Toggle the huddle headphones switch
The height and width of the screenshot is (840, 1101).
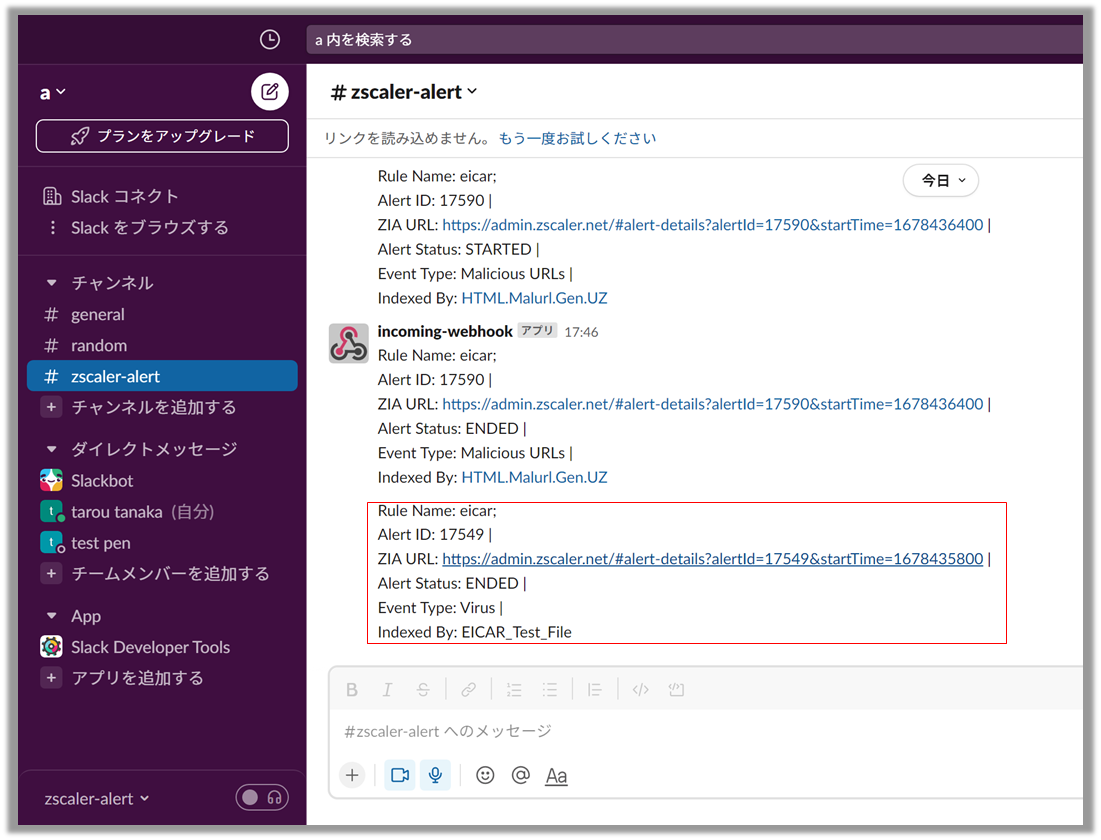[262, 797]
